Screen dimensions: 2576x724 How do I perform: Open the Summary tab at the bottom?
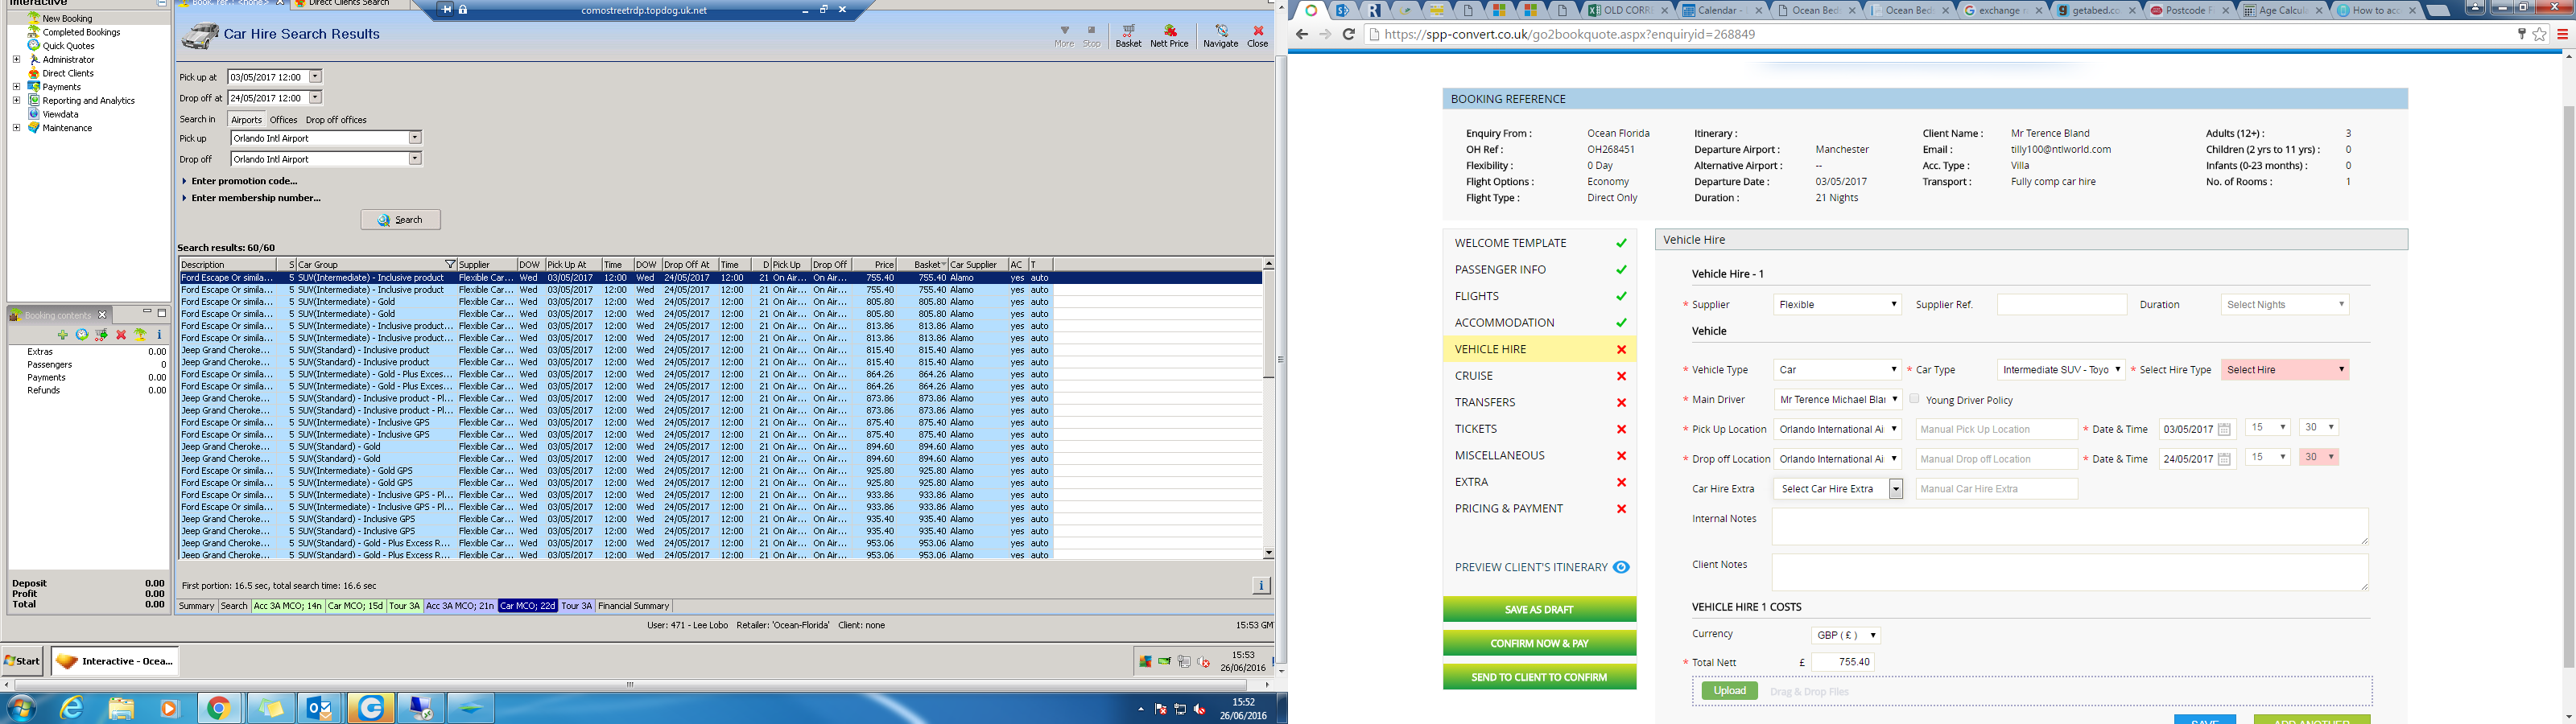196,606
